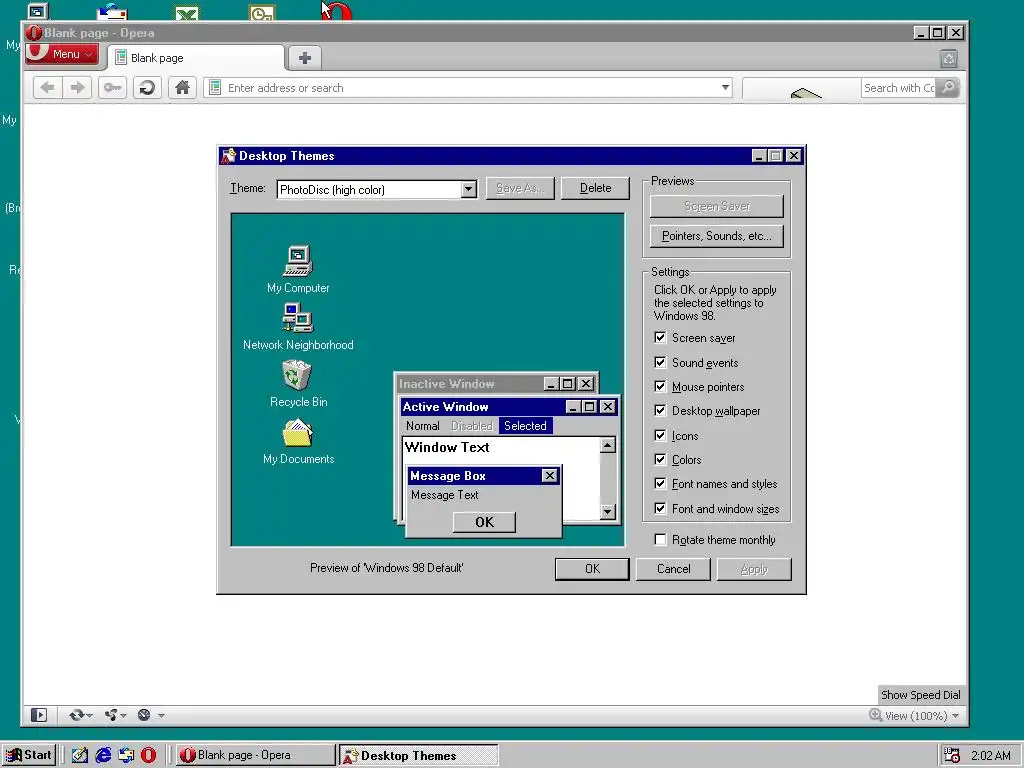Focus the Enter address or search field
The image size is (1024, 768).
click(468, 88)
